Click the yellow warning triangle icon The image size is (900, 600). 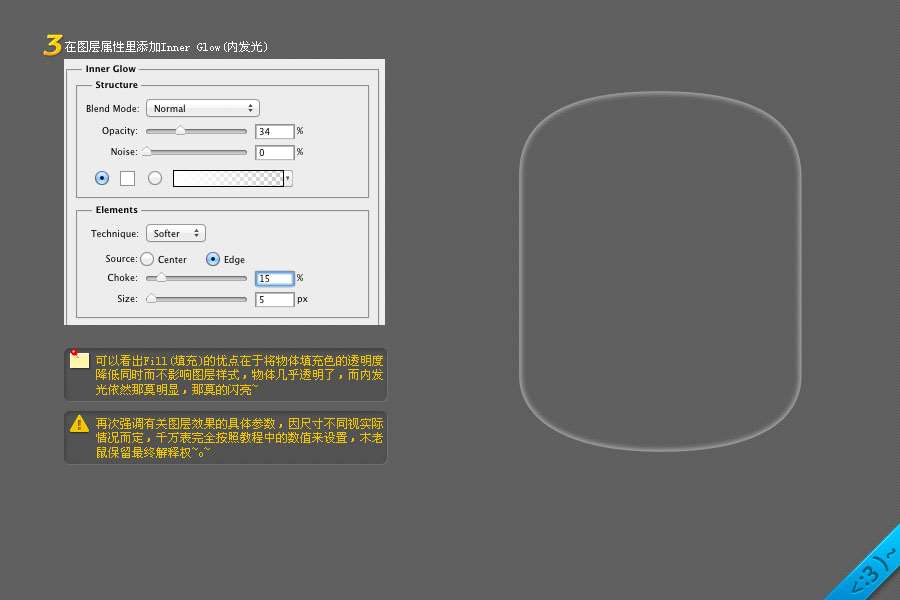[79, 424]
